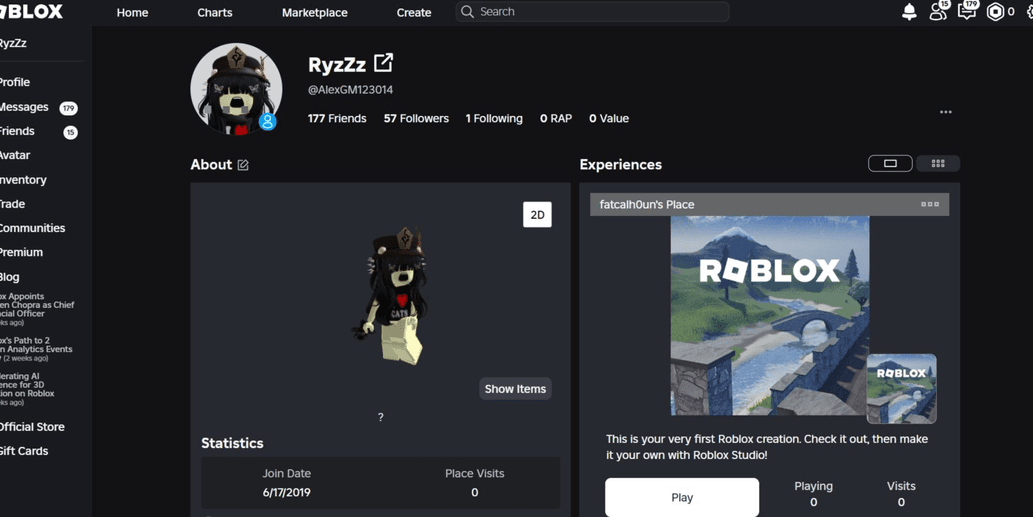Click the Messages 179 badge in sidebar
Screen dimensions: 1033x517
click(x=69, y=108)
